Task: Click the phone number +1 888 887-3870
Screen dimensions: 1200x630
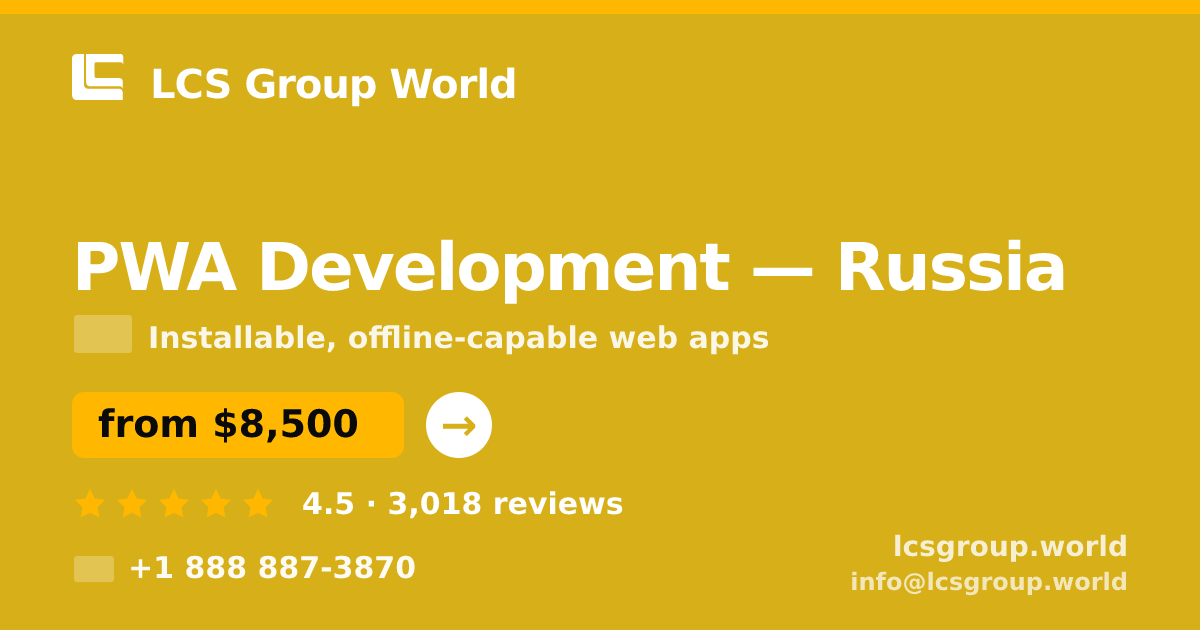Action: 272,569
